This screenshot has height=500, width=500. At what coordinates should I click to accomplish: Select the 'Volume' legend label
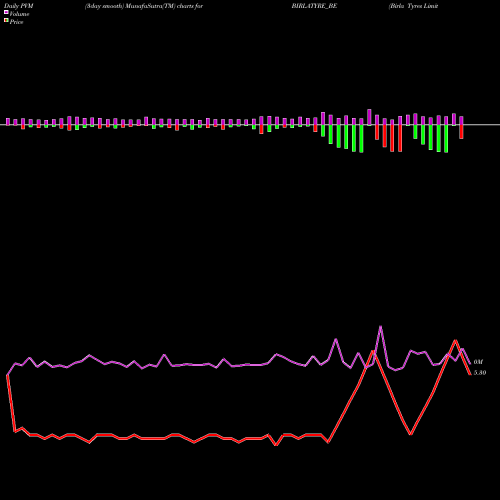pos(19,14)
